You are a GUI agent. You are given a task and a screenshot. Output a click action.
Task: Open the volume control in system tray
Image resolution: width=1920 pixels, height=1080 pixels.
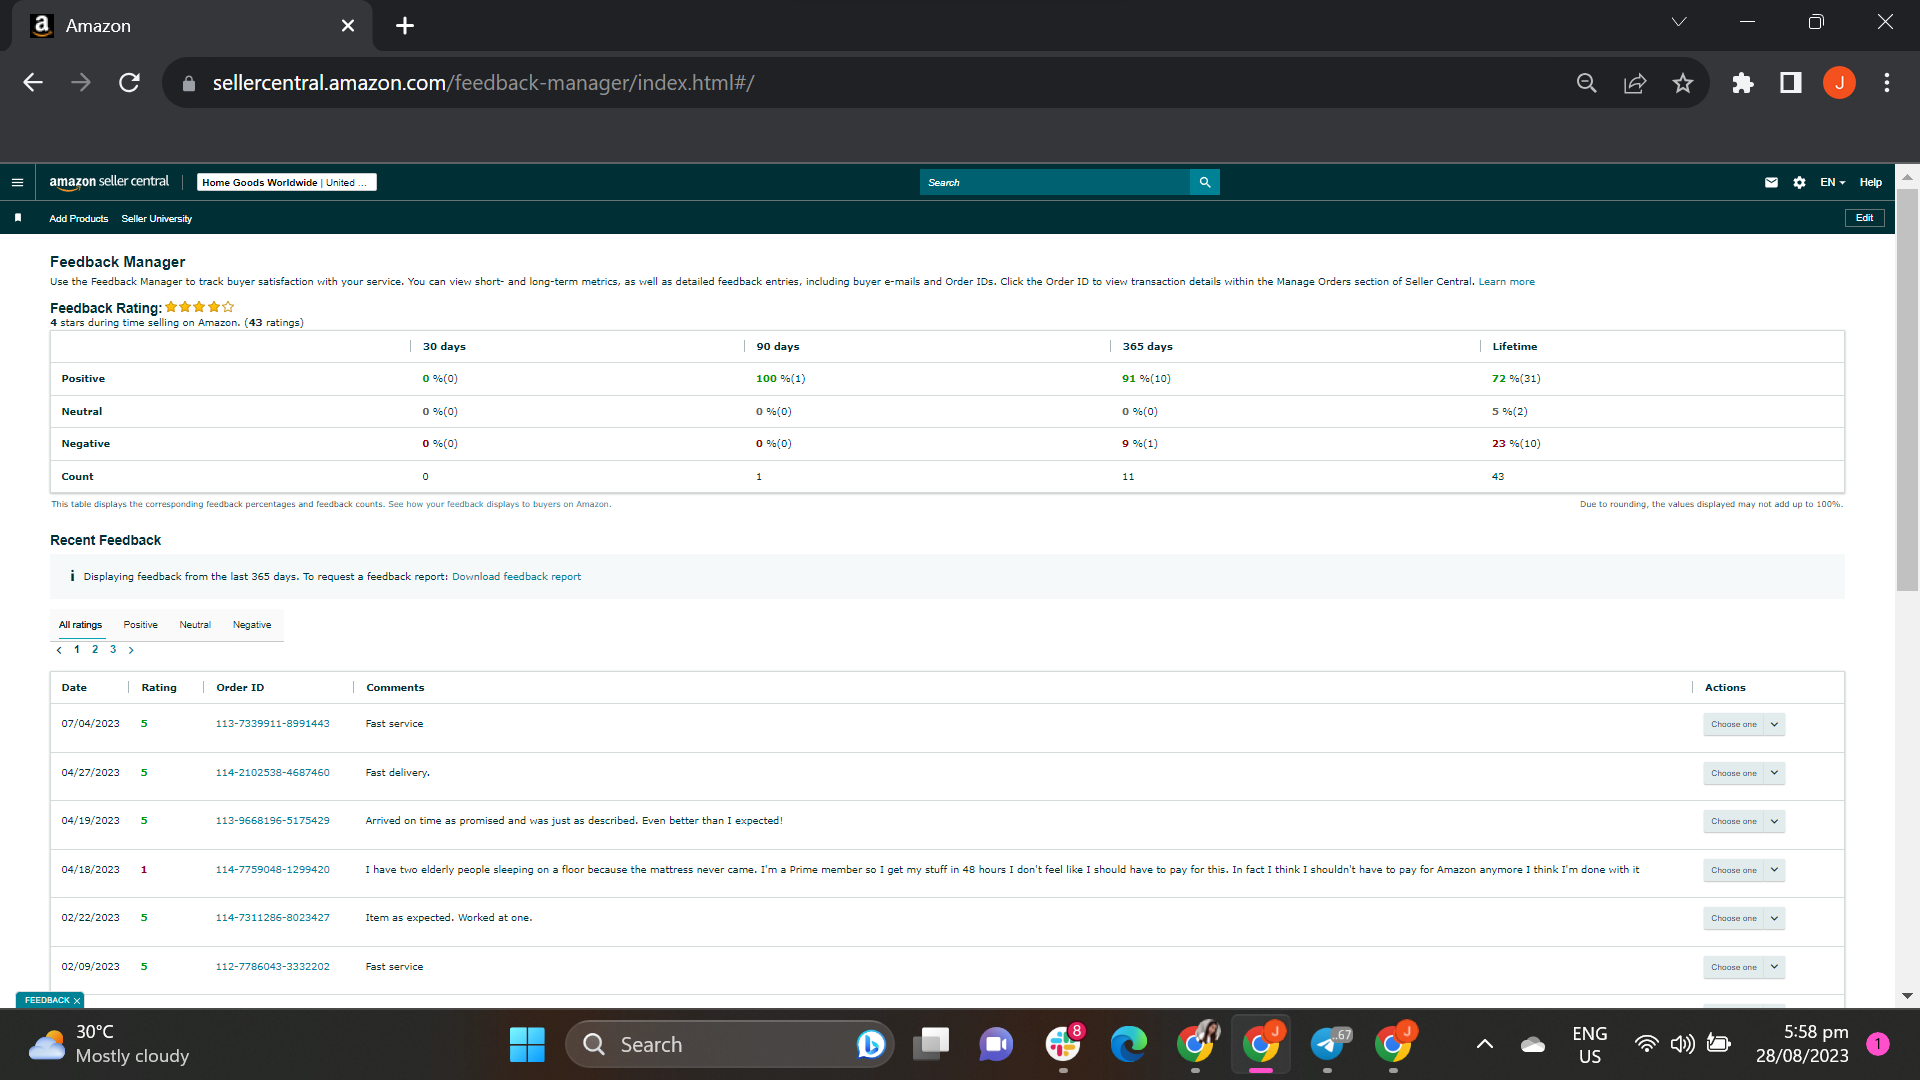click(x=1682, y=1045)
